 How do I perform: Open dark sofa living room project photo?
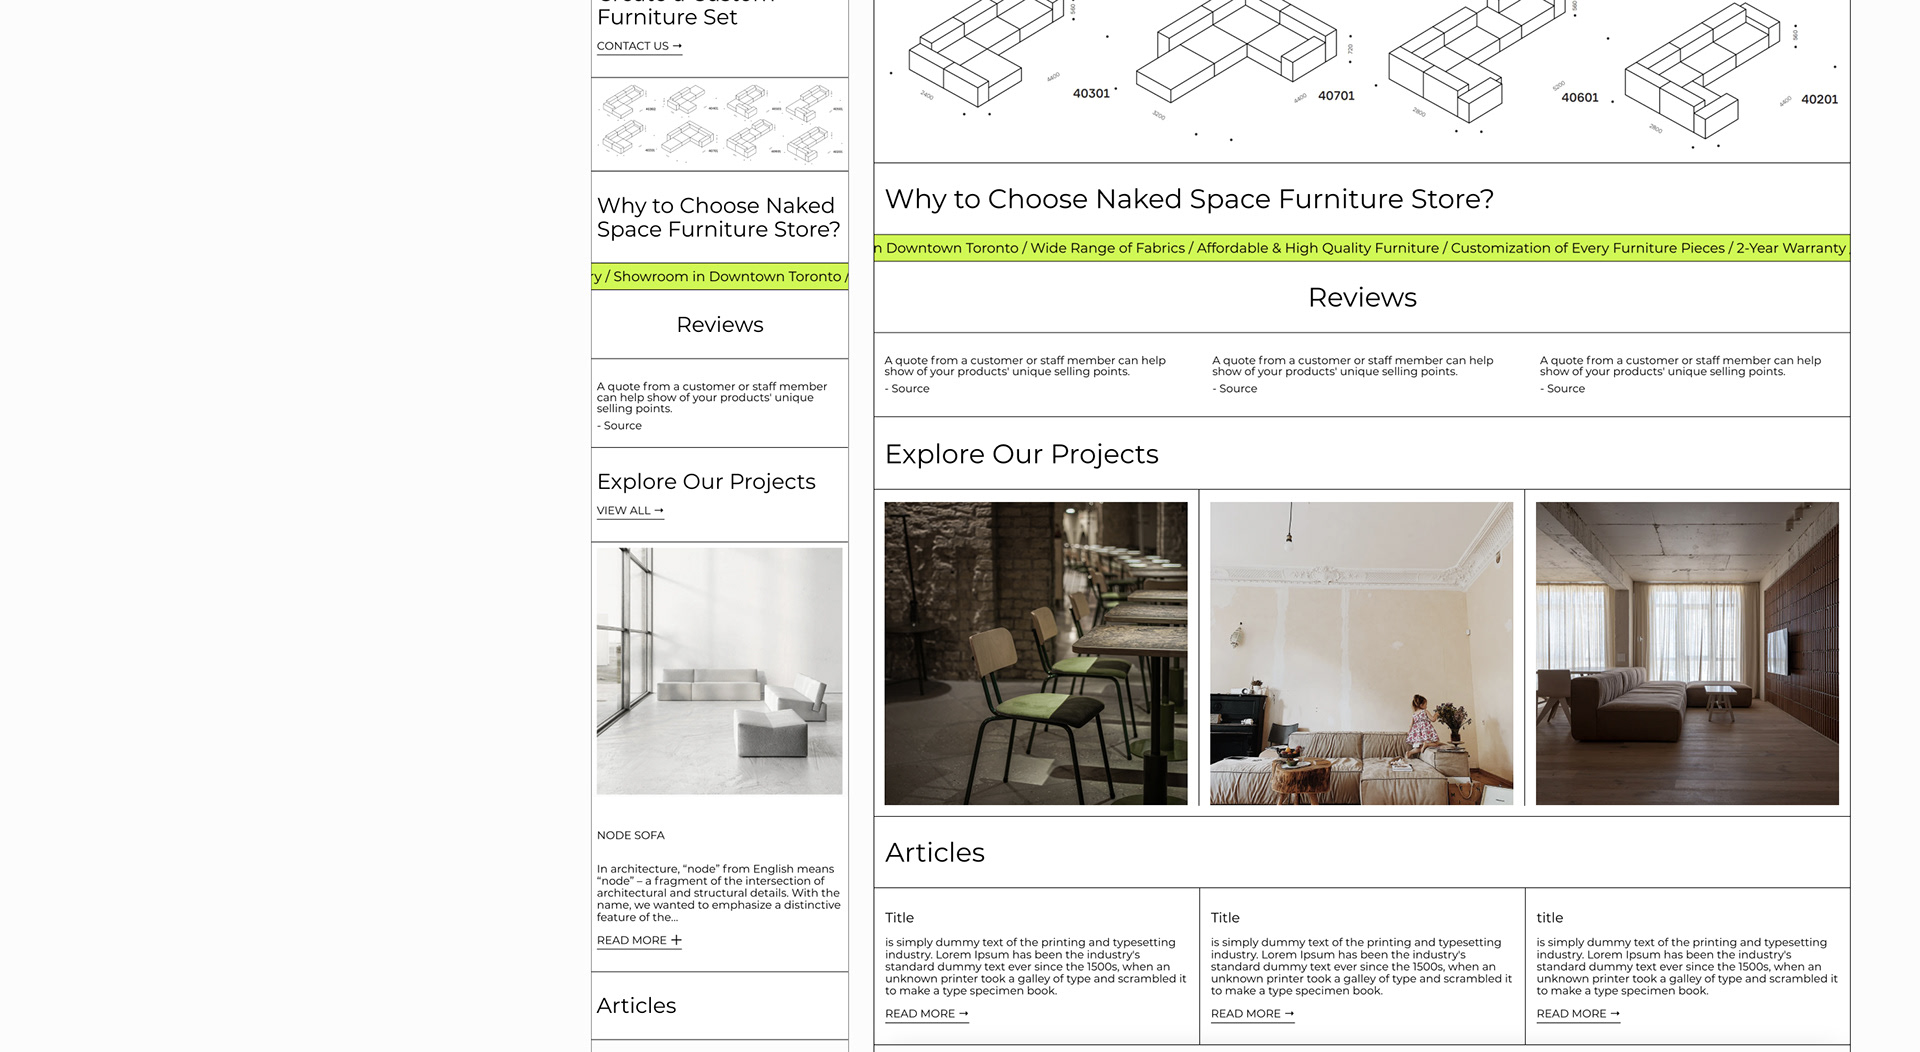click(1687, 653)
